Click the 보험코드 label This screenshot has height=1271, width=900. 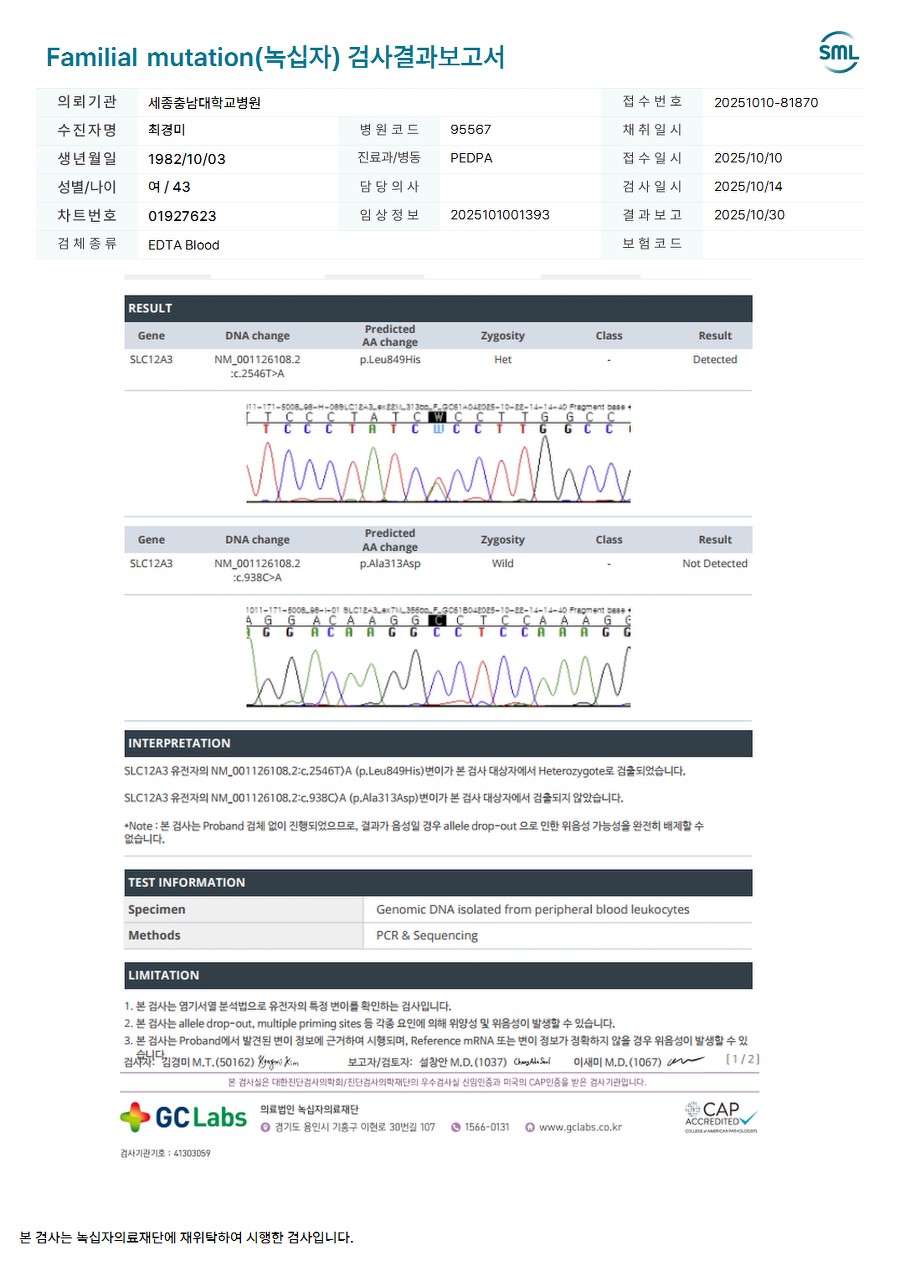pos(652,244)
